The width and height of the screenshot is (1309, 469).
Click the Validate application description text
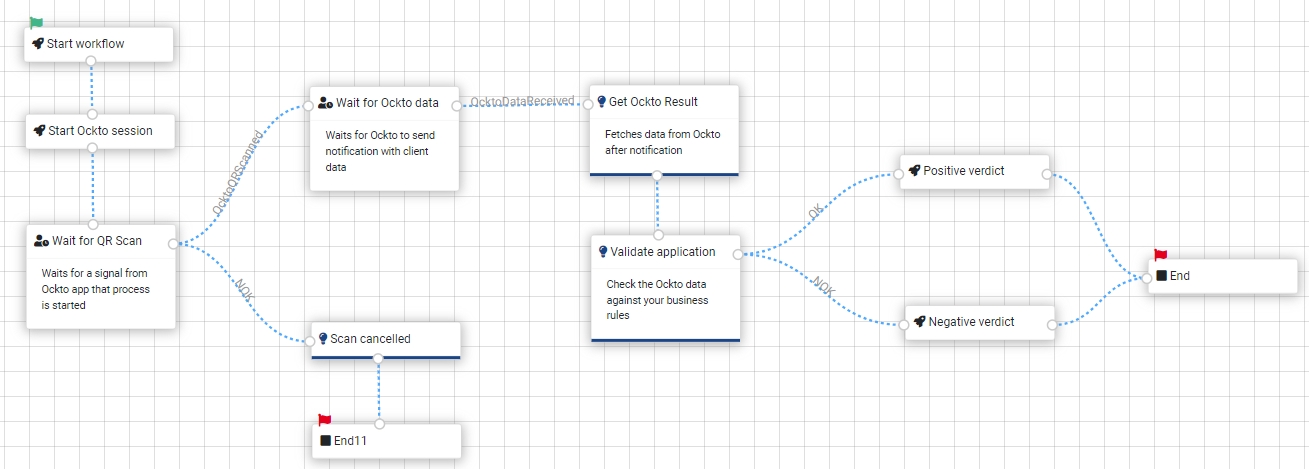(657, 300)
